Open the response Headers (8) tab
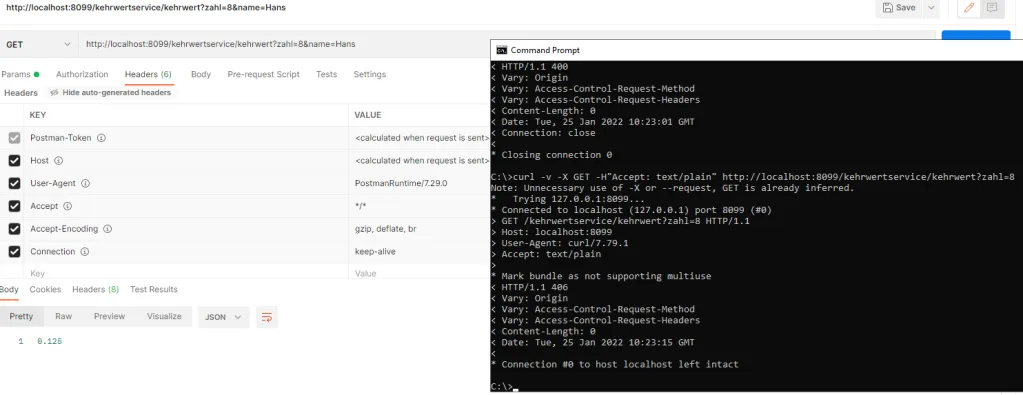This screenshot has width=1023, height=395. click(95, 289)
